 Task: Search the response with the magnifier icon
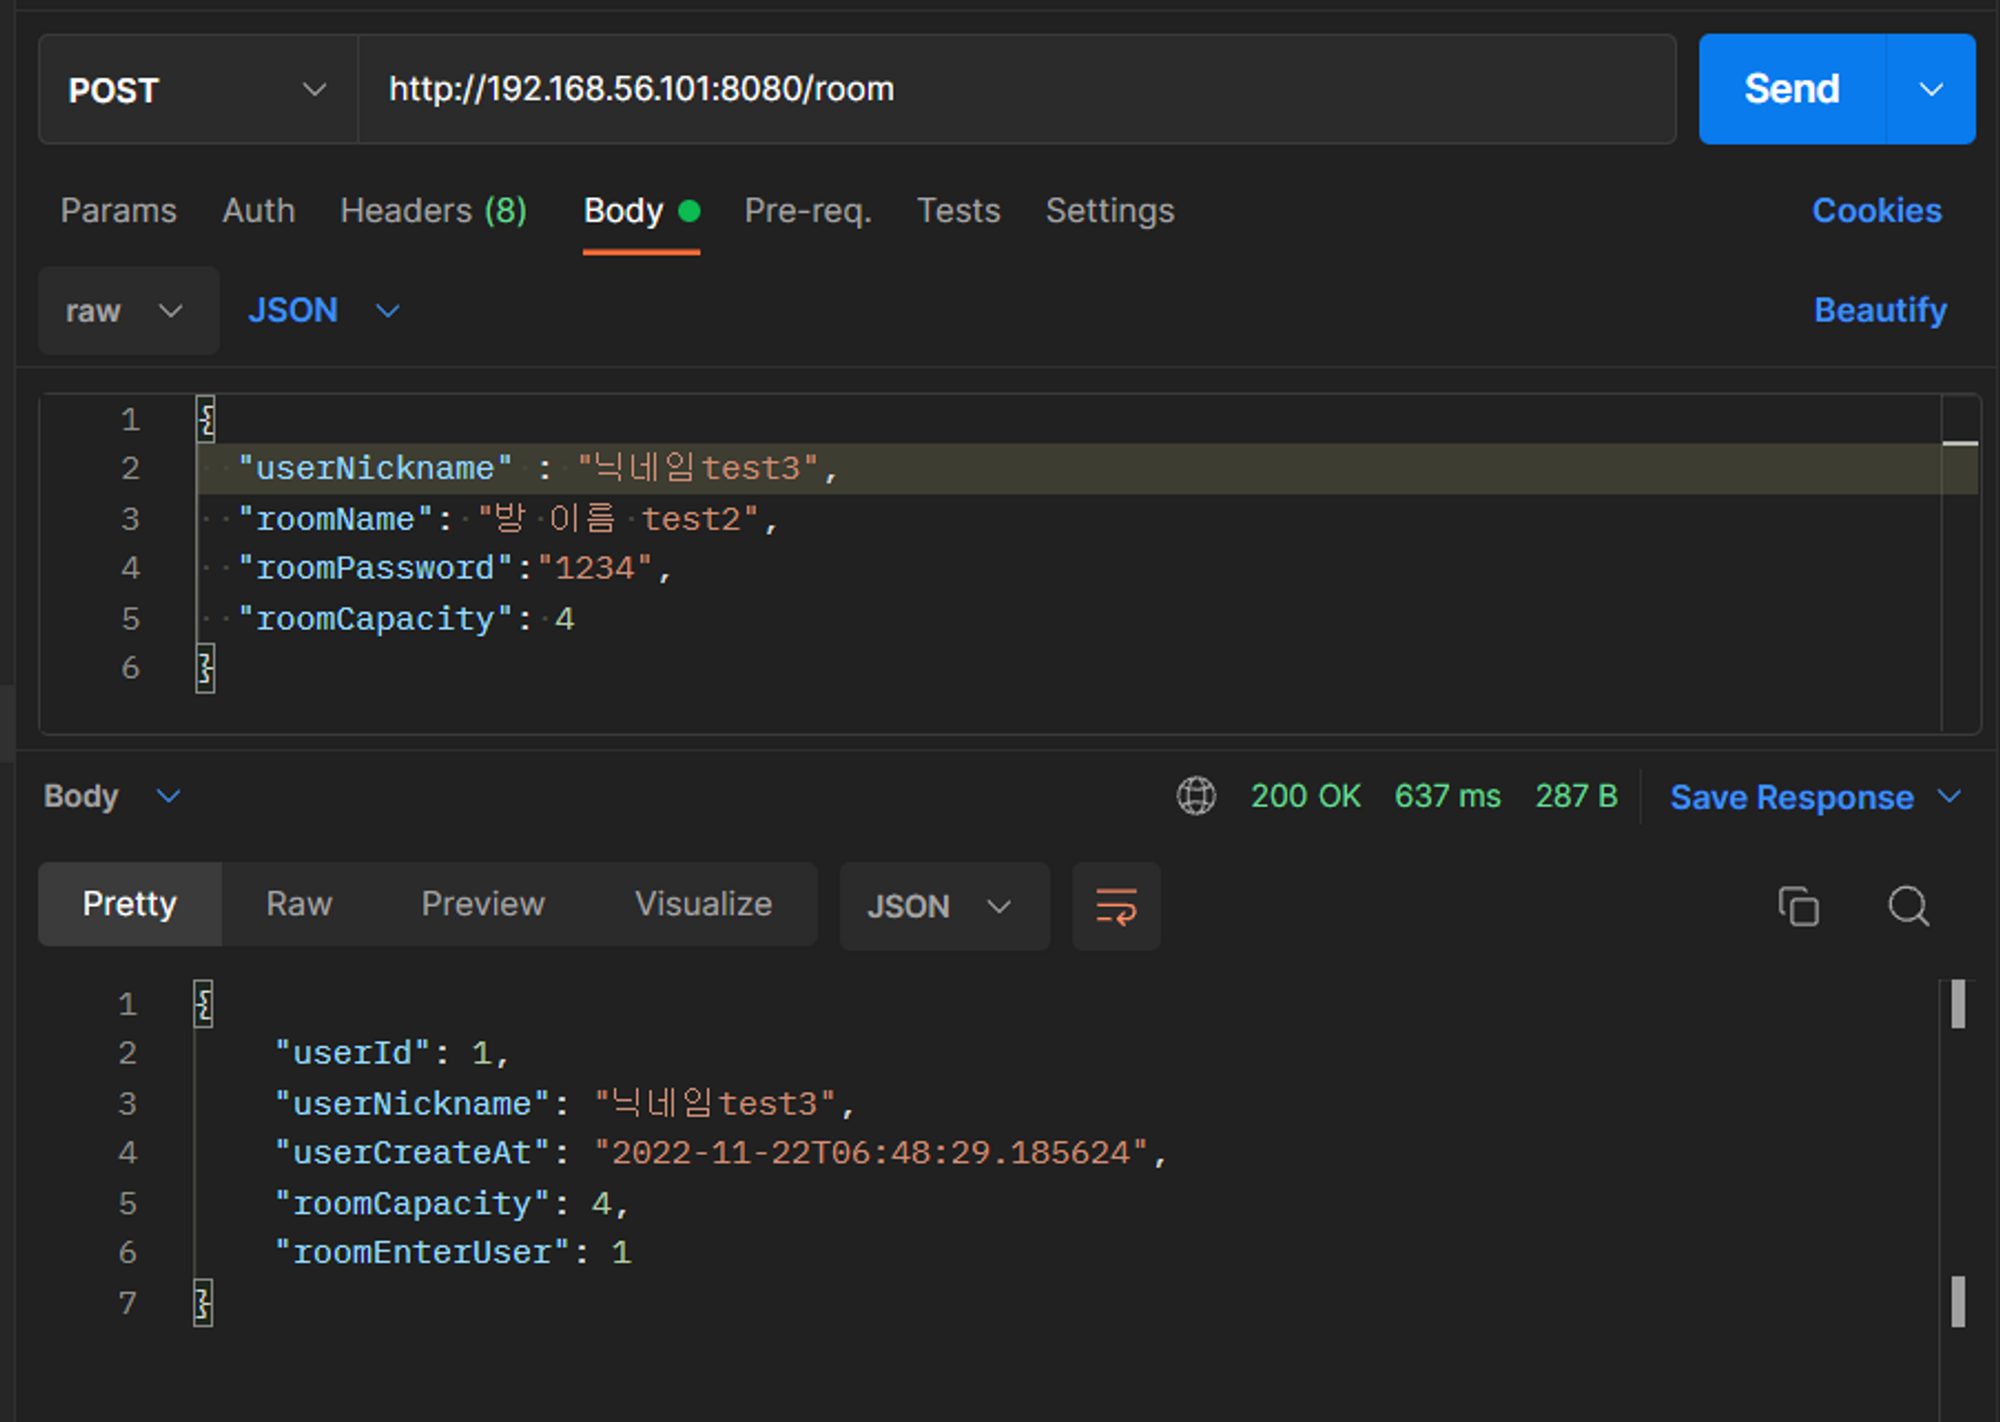click(x=1908, y=906)
